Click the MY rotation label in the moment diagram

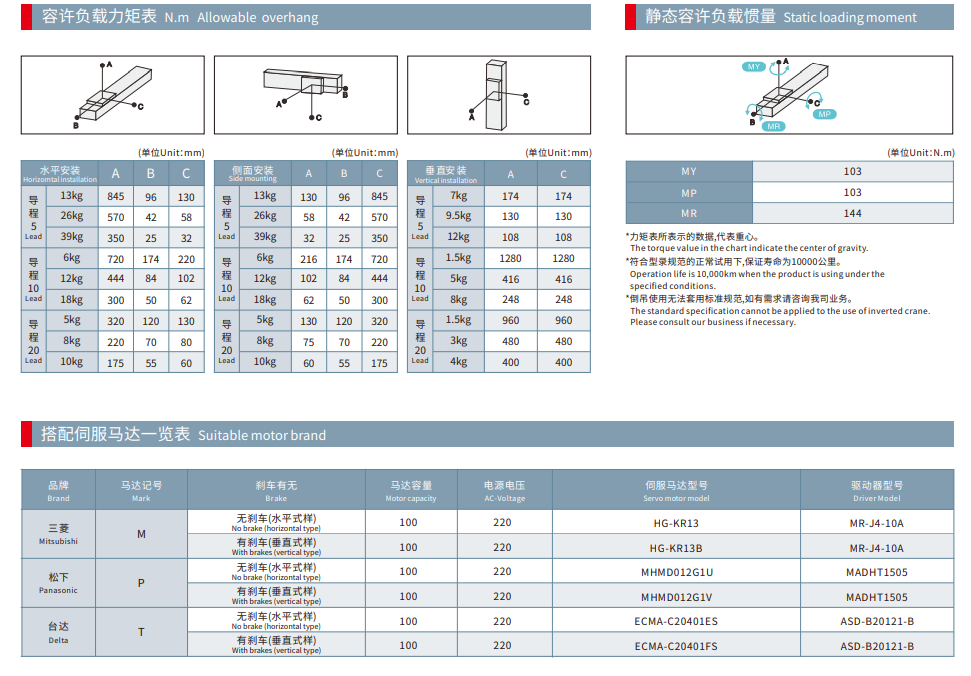(x=754, y=67)
